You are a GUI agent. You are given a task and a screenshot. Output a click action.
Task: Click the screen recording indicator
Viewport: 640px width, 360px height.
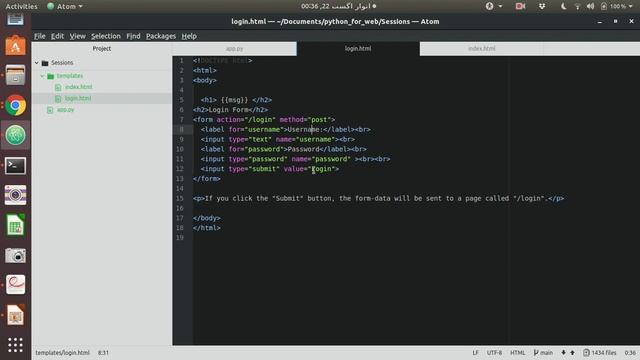click(x=520, y=6)
